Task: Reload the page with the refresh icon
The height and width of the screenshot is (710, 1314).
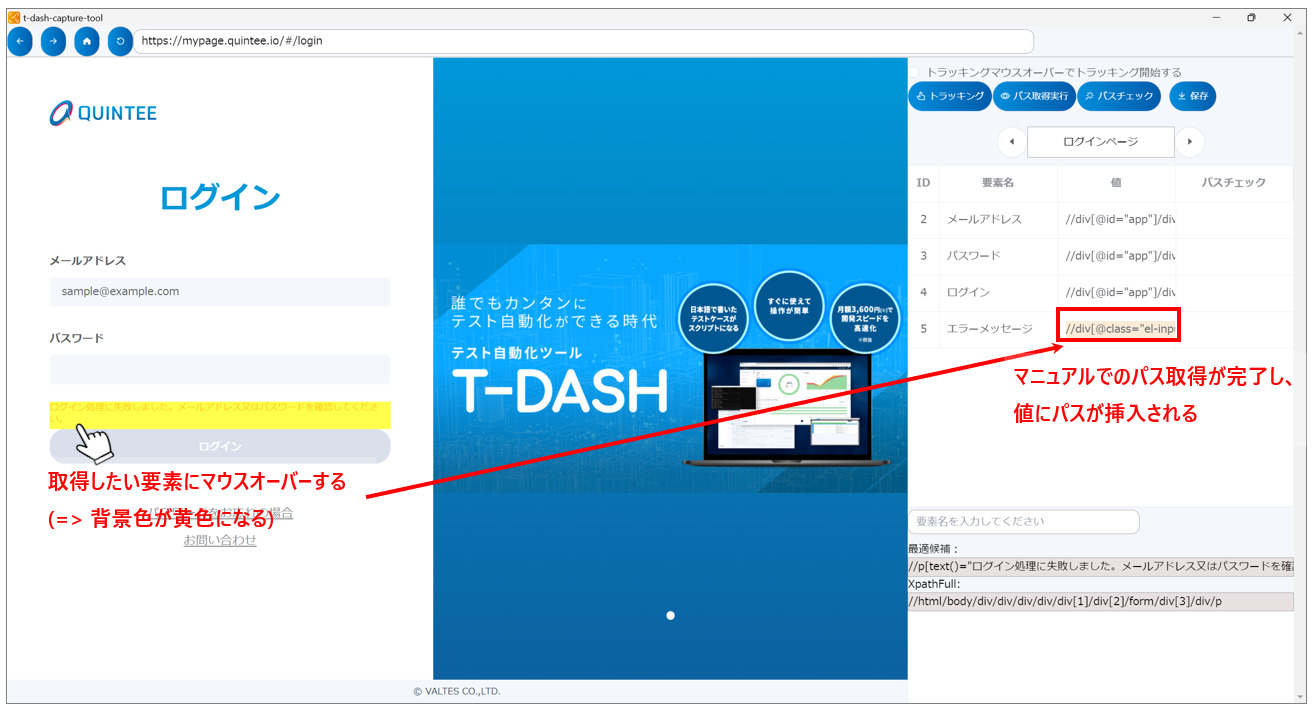Action: [120, 41]
